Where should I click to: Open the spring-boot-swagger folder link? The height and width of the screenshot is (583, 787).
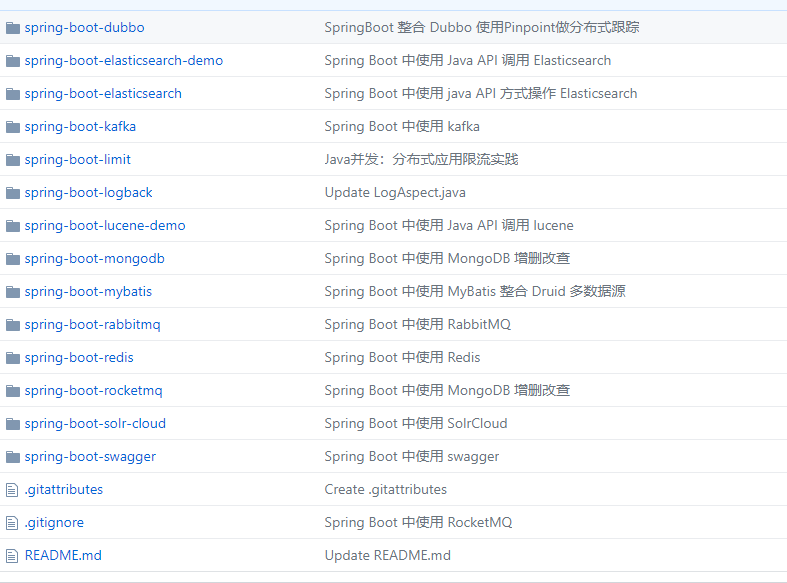[90, 457]
